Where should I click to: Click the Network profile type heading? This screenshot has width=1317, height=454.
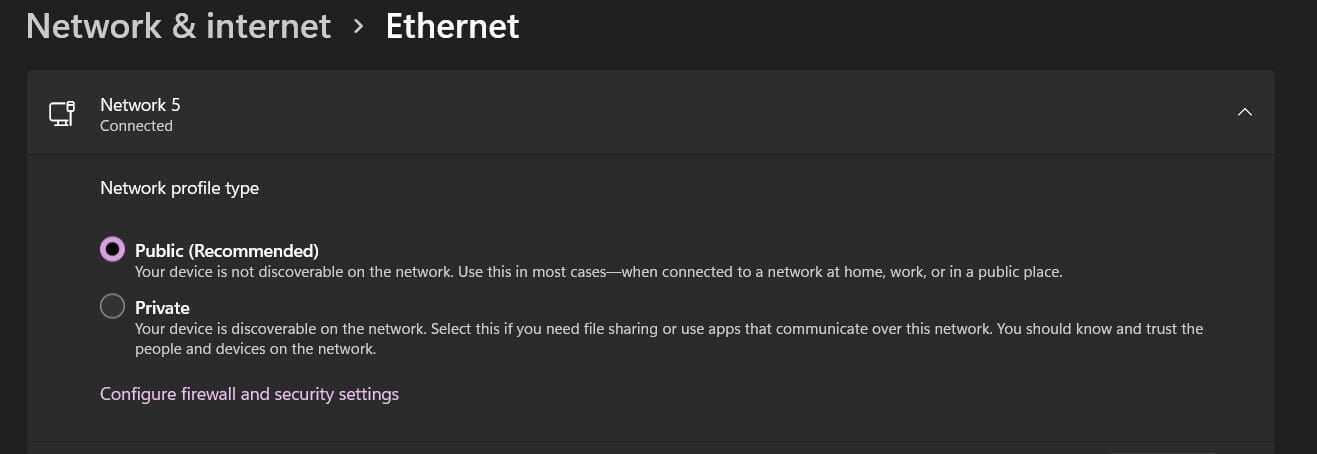click(179, 188)
